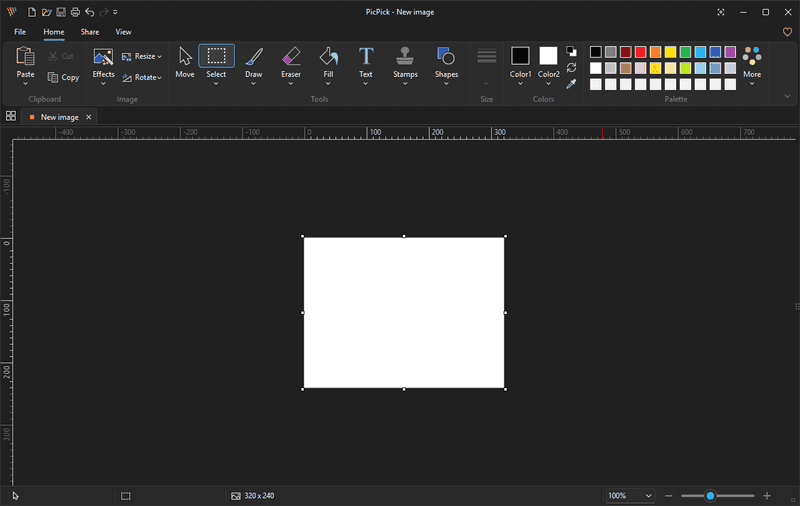Image resolution: width=800 pixels, height=506 pixels.
Task: Switch to the Home ribbon tab
Action: point(54,32)
